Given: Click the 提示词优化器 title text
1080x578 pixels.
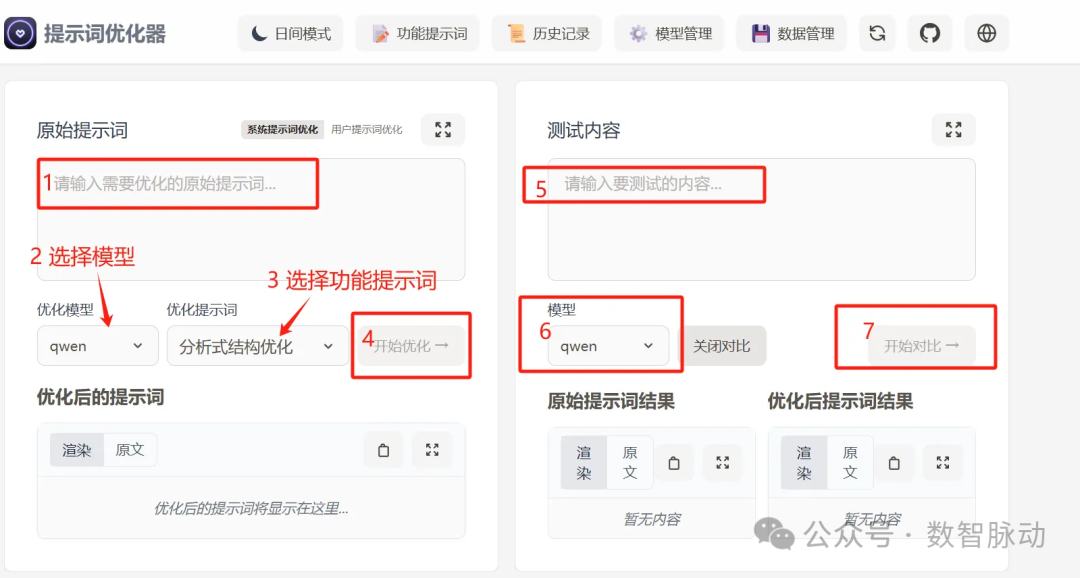Looking at the screenshot, I should click(105, 34).
